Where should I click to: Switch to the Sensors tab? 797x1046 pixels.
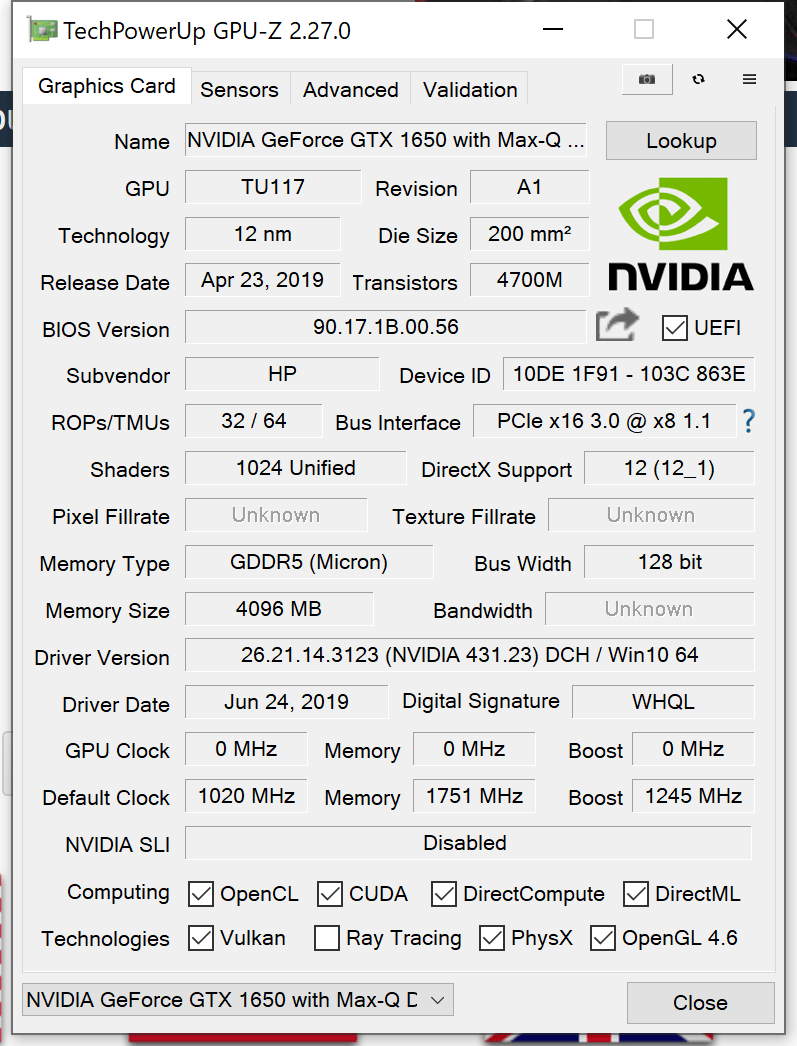coord(239,89)
